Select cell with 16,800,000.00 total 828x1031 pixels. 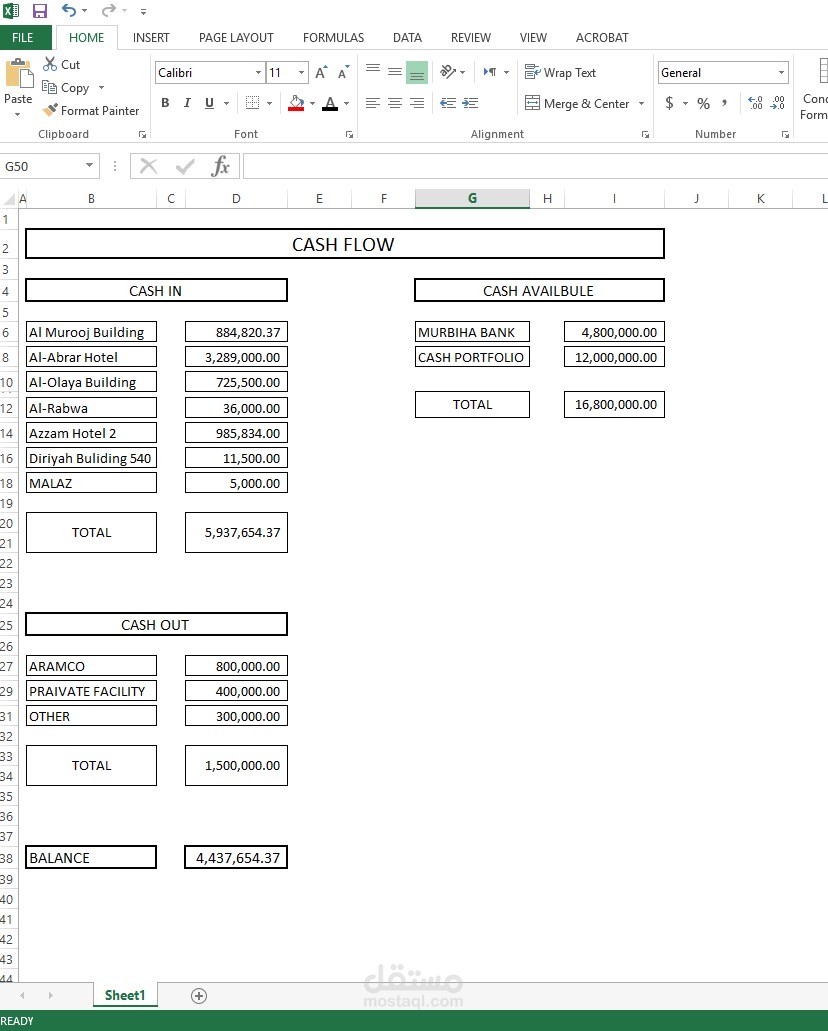(x=614, y=404)
